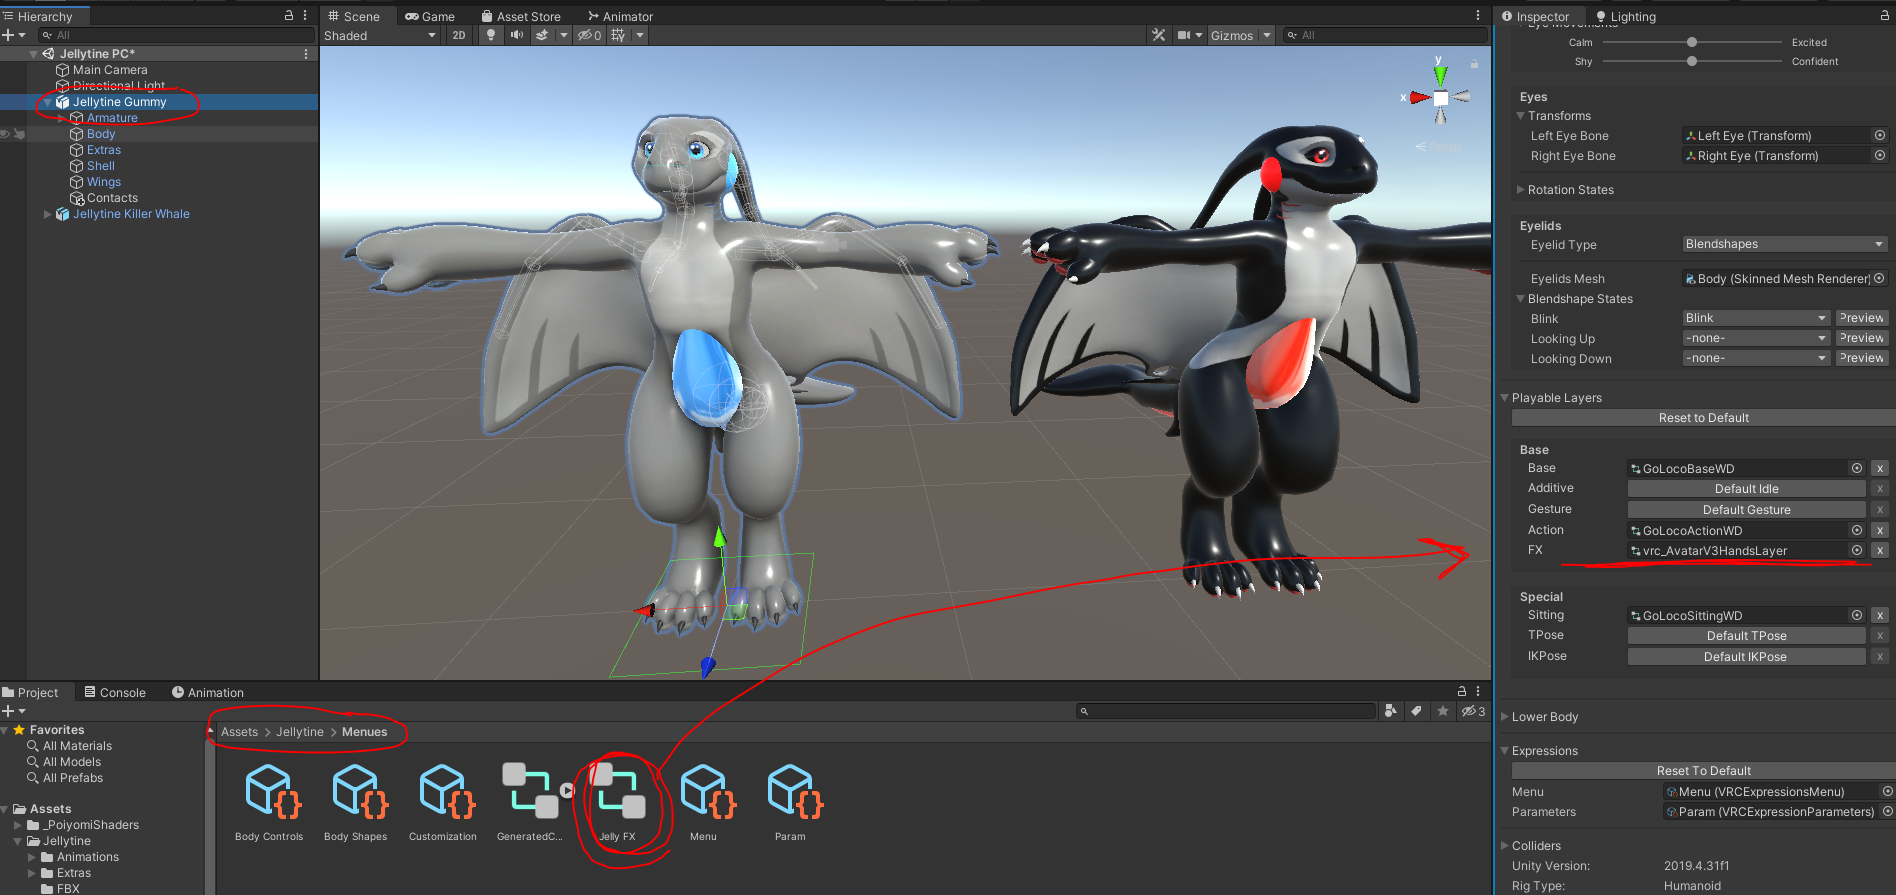This screenshot has width=1896, height=895.
Task: Click the Scene view options kebab menu
Action: click(x=1478, y=16)
